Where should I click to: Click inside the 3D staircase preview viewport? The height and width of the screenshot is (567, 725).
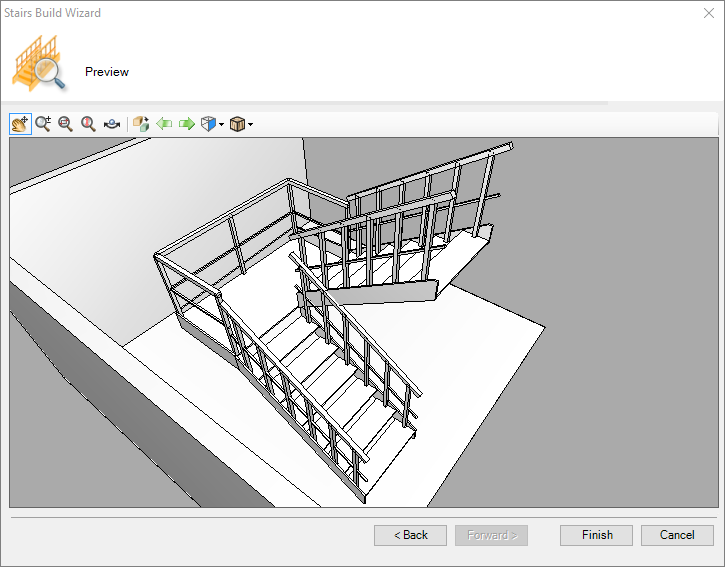point(364,322)
